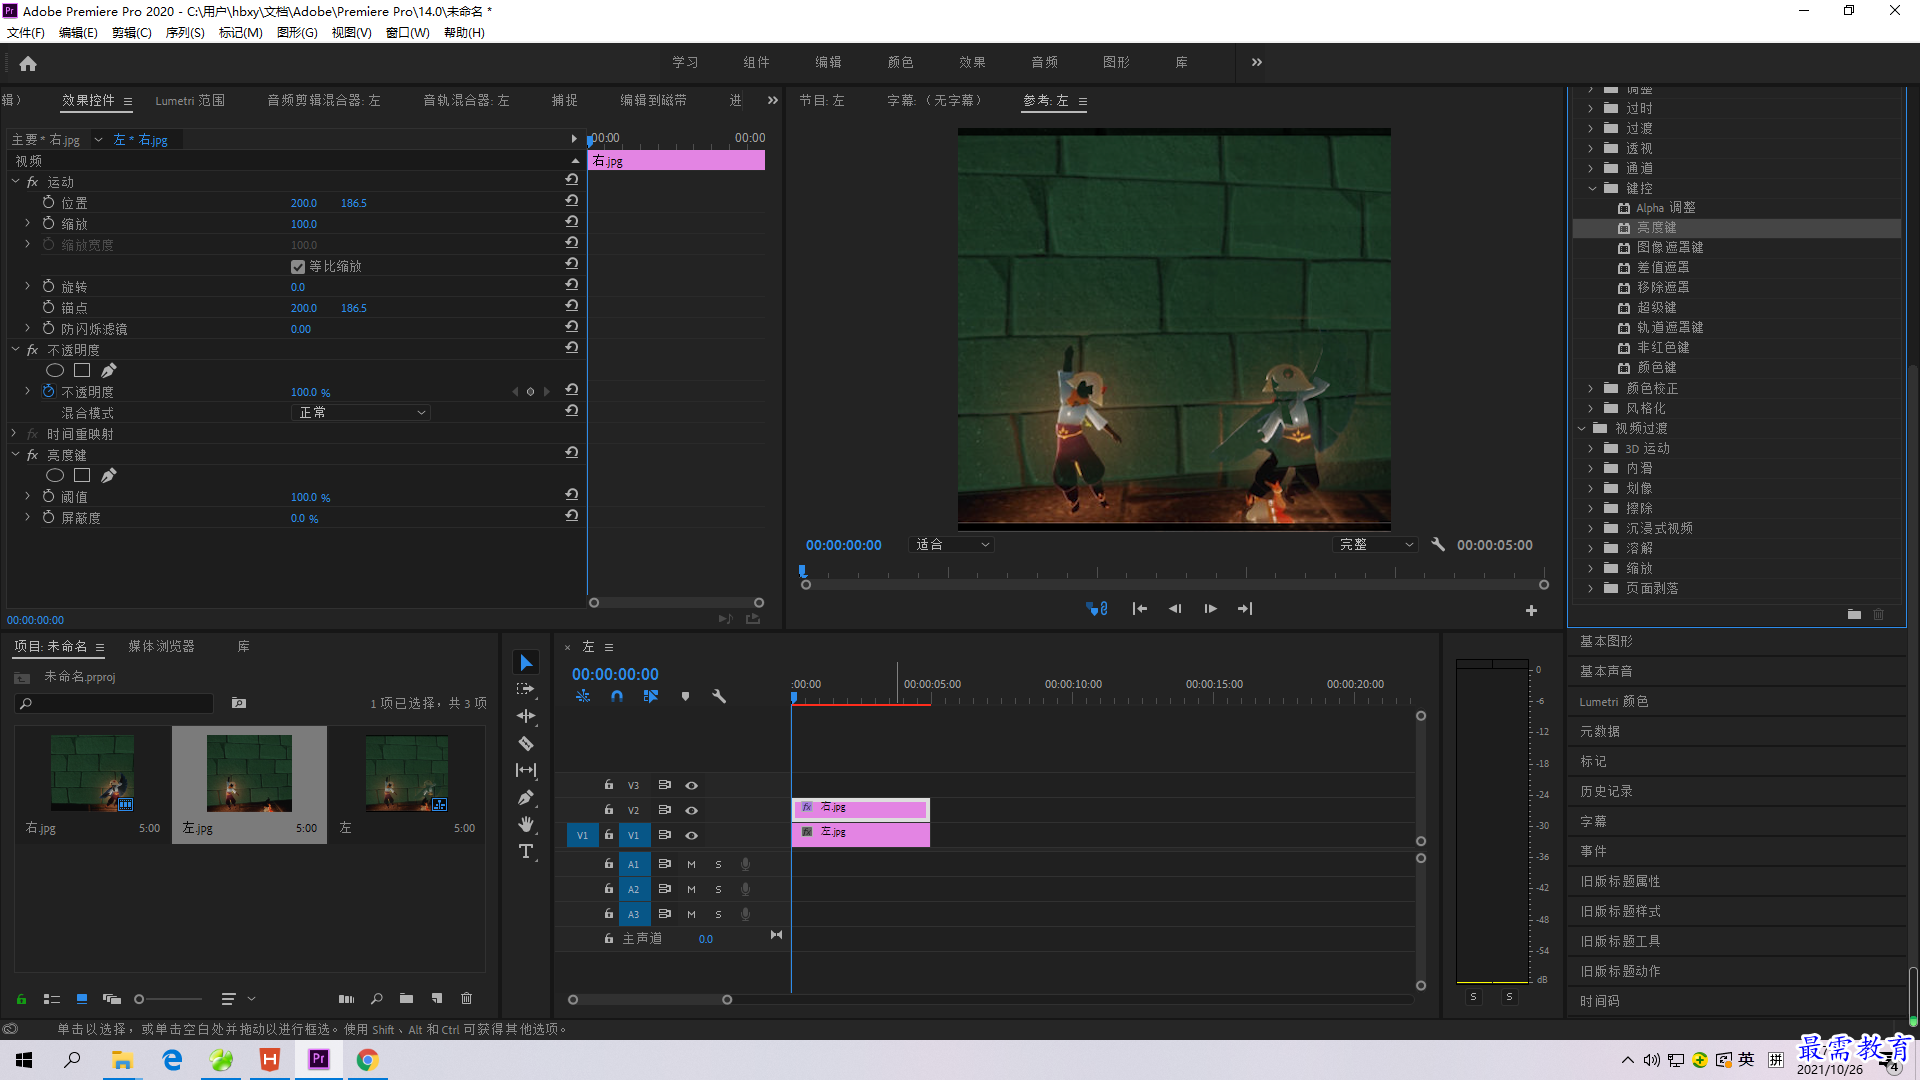The height and width of the screenshot is (1080, 1920).
Task: Switch to 节目: 左 monitor tab
Action: (x=822, y=100)
